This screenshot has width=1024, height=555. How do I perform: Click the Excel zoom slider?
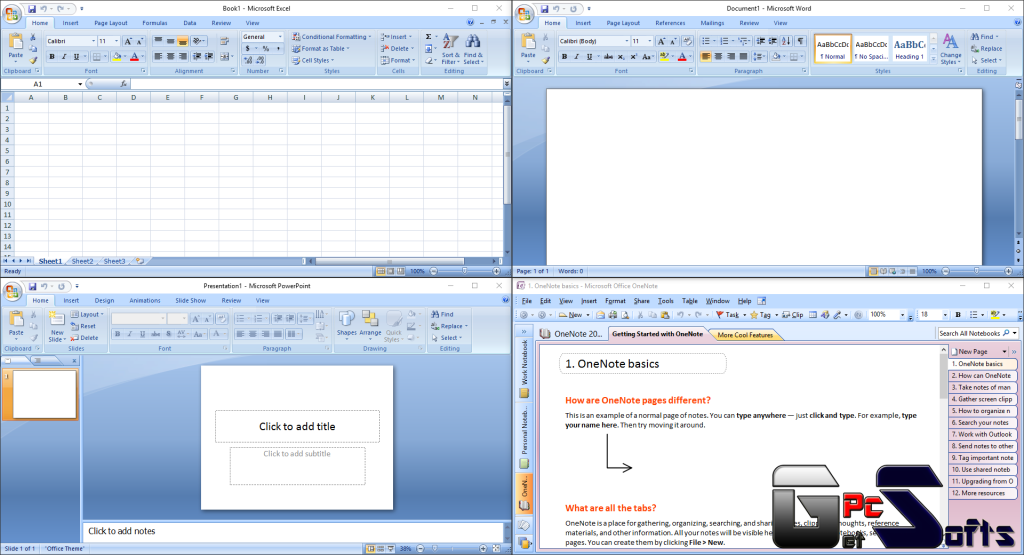pyautogui.click(x=464, y=271)
